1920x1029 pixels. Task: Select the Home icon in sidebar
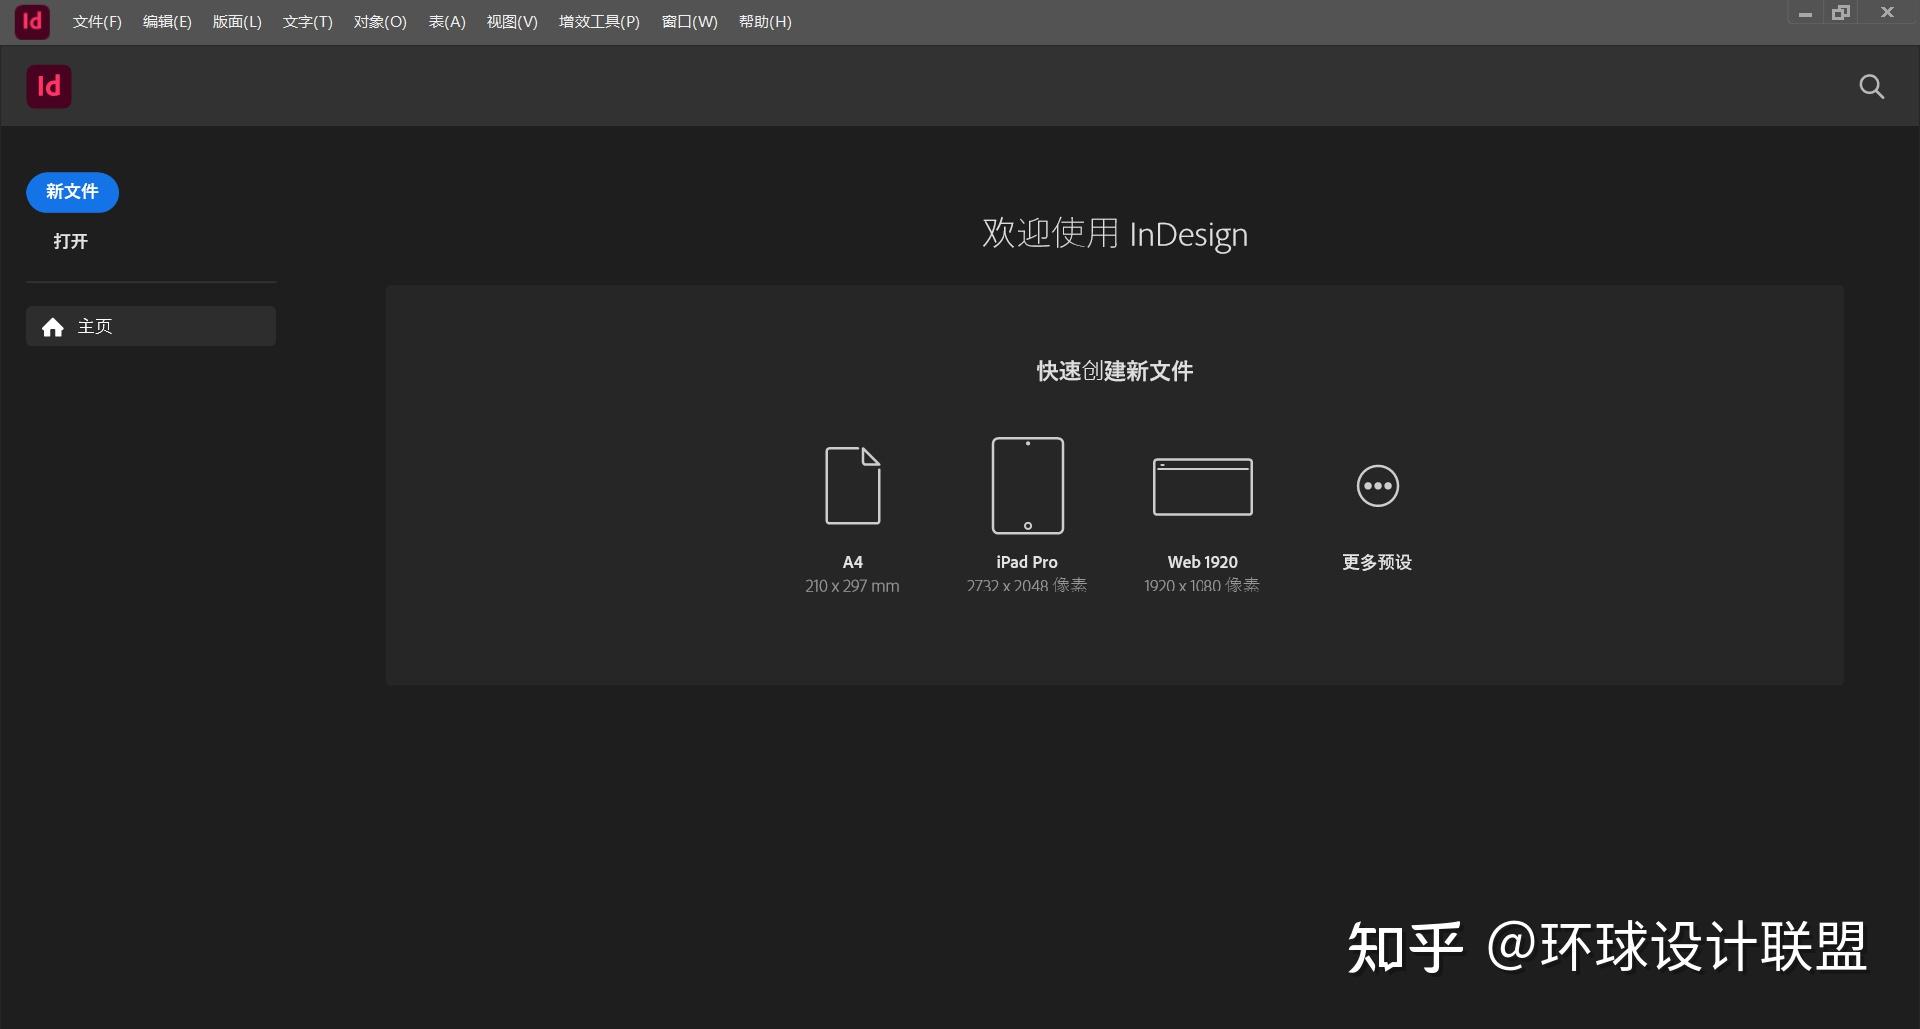[52, 326]
